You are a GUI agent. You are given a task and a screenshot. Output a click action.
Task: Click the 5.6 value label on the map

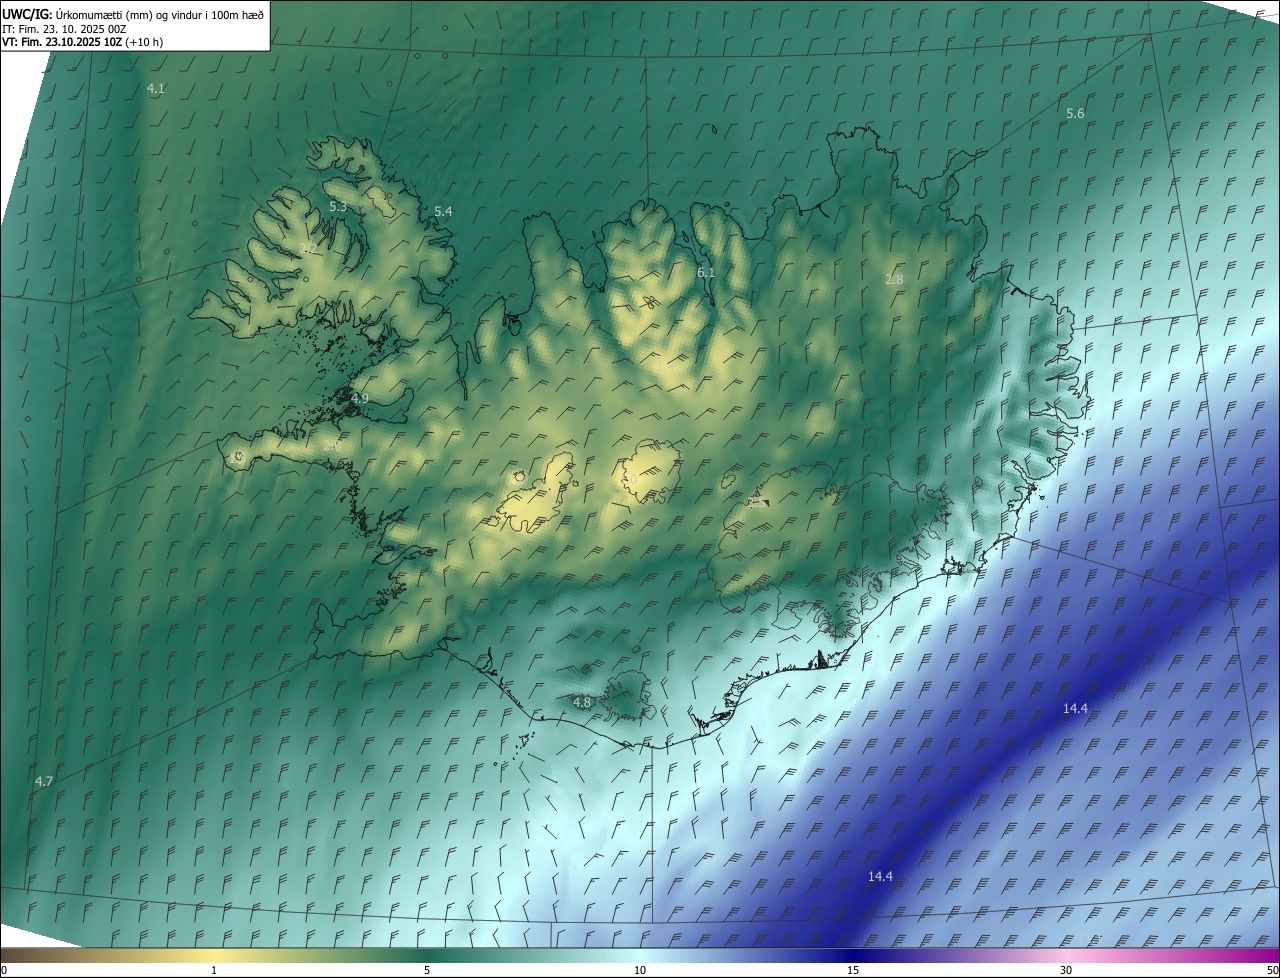pos(1075,114)
